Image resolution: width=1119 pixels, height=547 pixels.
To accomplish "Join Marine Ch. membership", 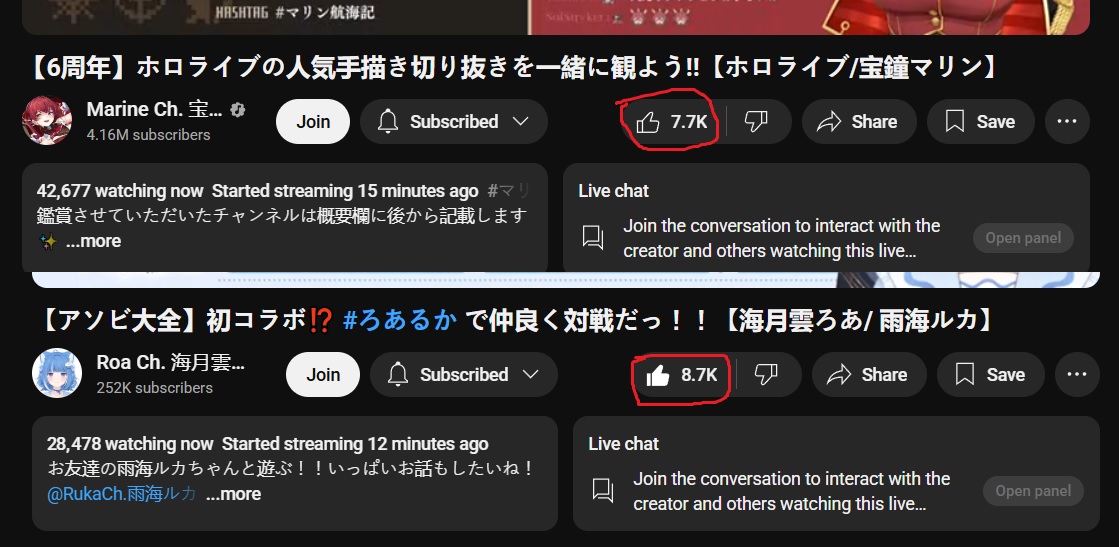I will point(313,122).
